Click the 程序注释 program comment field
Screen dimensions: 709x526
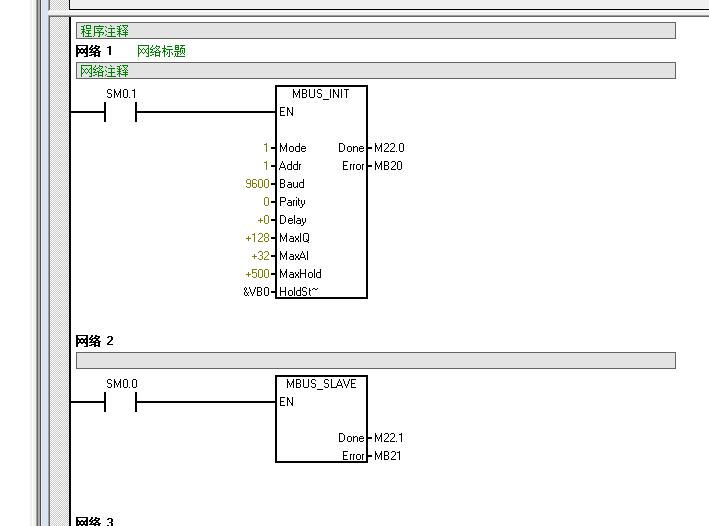click(x=104, y=31)
